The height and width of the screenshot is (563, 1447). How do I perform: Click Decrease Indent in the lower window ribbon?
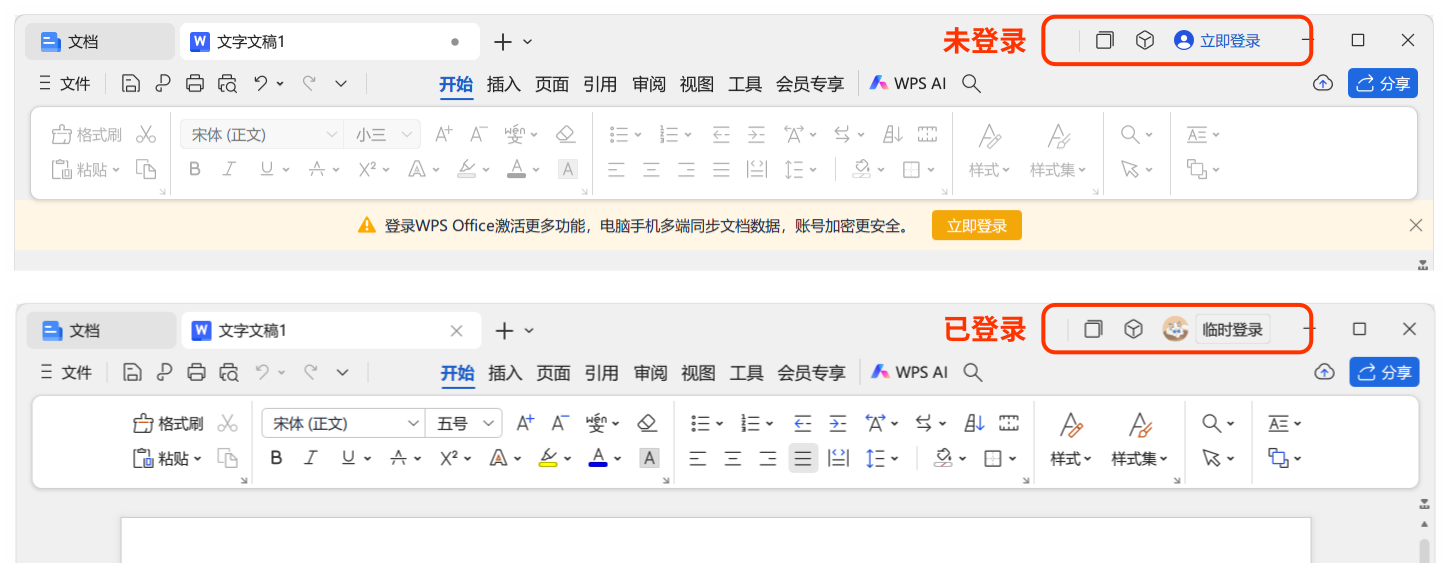point(803,423)
